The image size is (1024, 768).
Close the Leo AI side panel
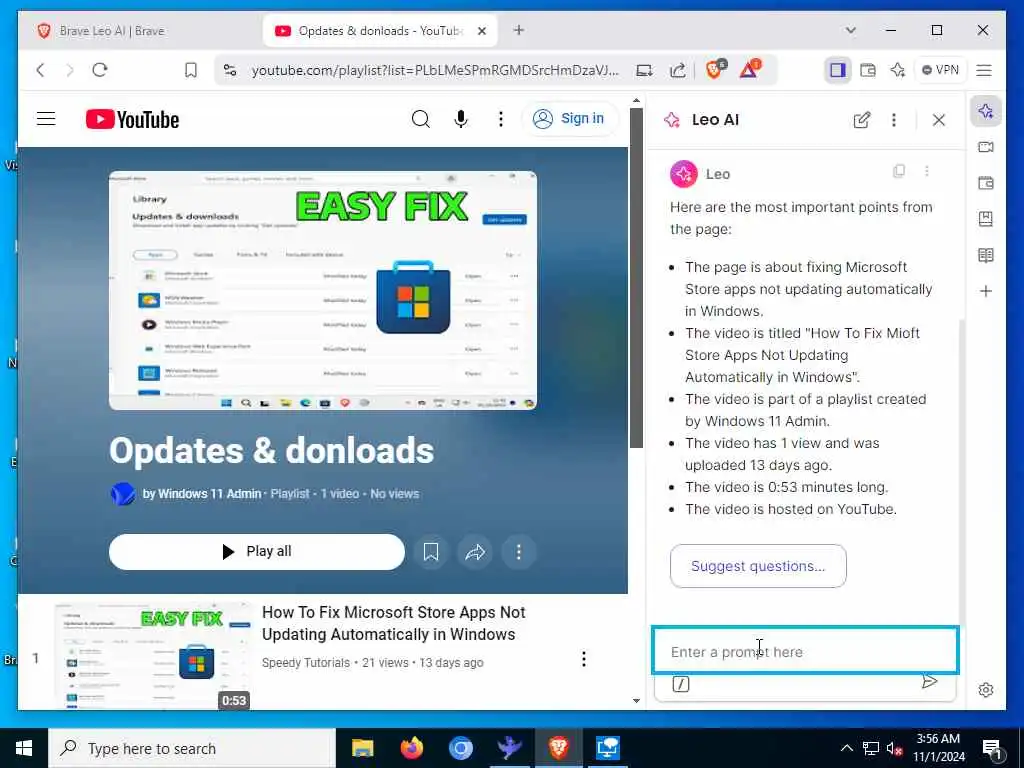coord(939,120)
